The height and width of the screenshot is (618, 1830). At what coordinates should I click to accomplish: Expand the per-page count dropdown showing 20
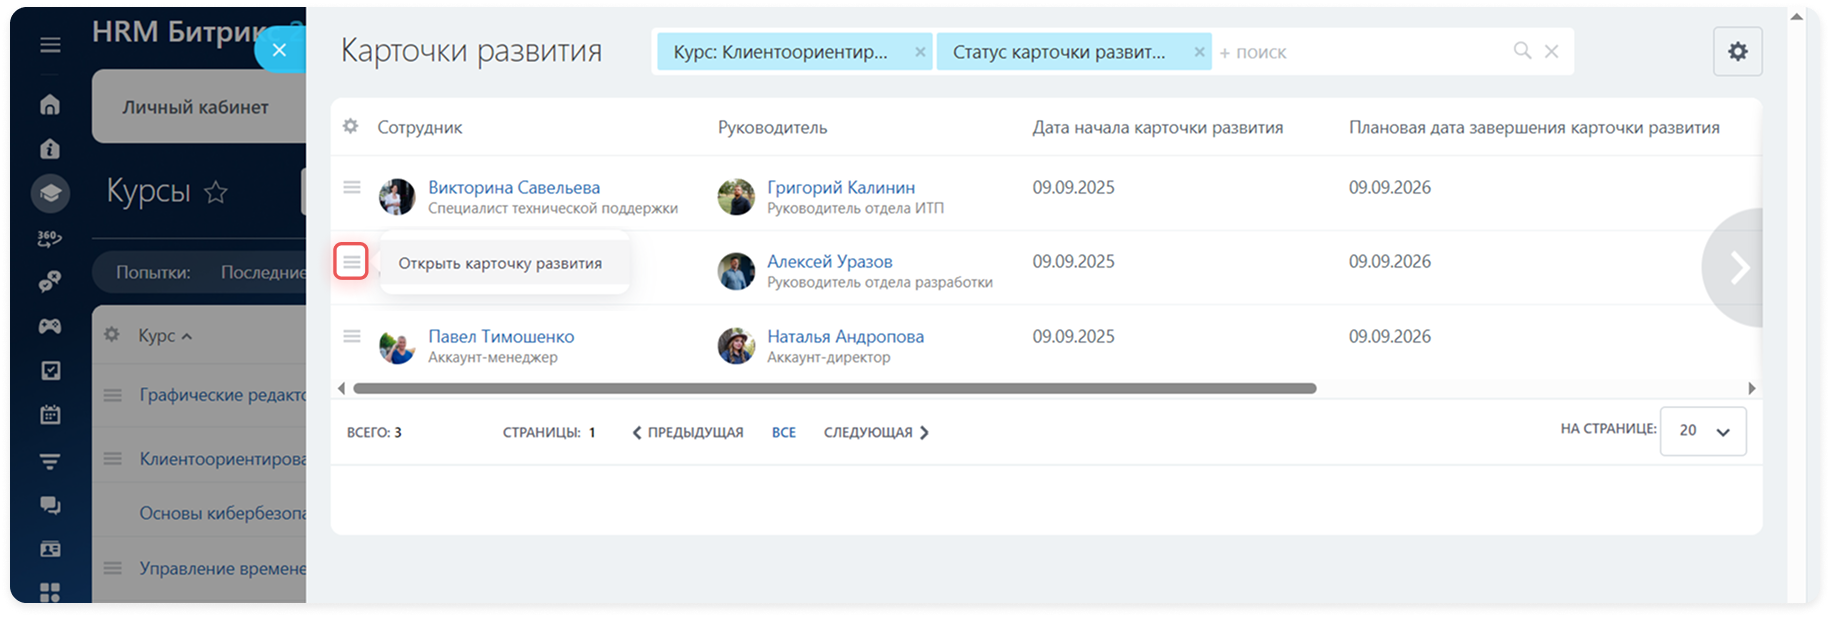coord(1703,431)
